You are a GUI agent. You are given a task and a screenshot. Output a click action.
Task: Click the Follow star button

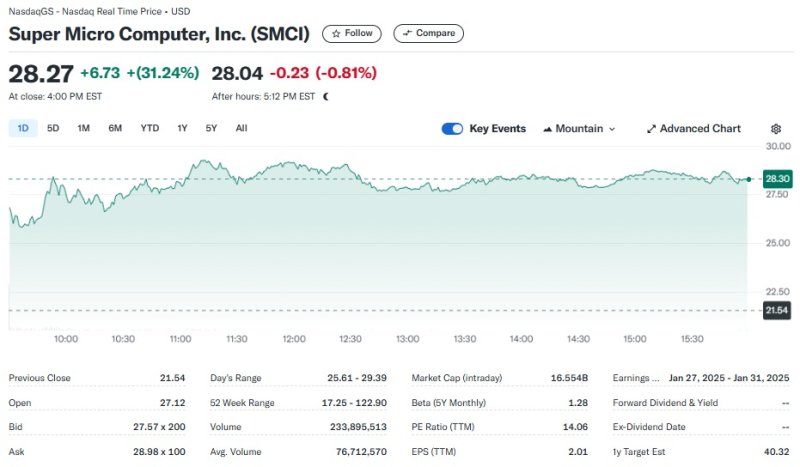click(351, 33)
